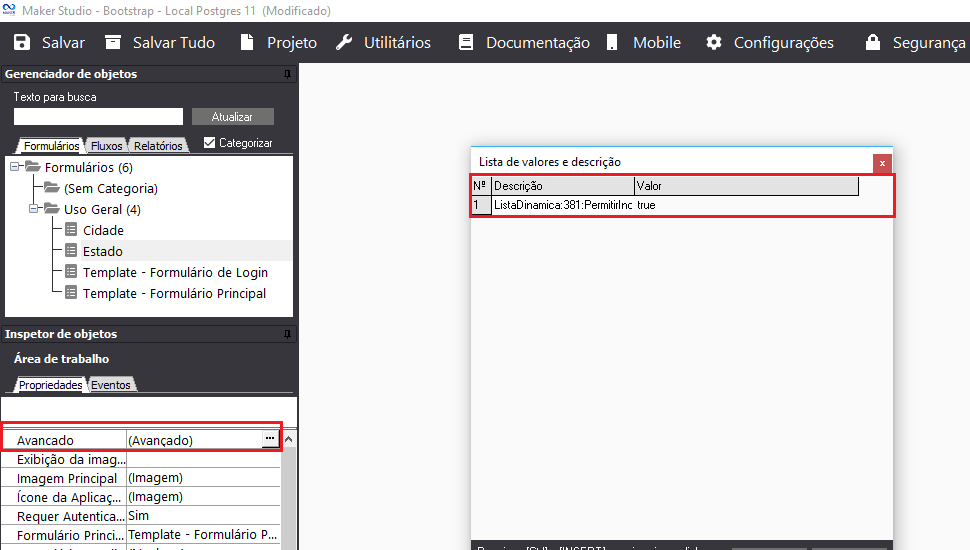This screenshot has height=550, width=970.
Task: Close the Lista de valores dialog
Action: pyautogui.click(x=881, y=162)
